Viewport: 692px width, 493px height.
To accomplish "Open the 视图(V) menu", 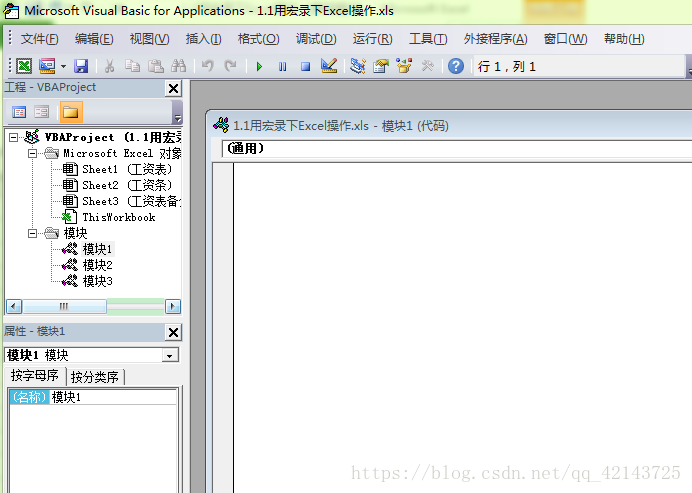I will tap(150, 39).
